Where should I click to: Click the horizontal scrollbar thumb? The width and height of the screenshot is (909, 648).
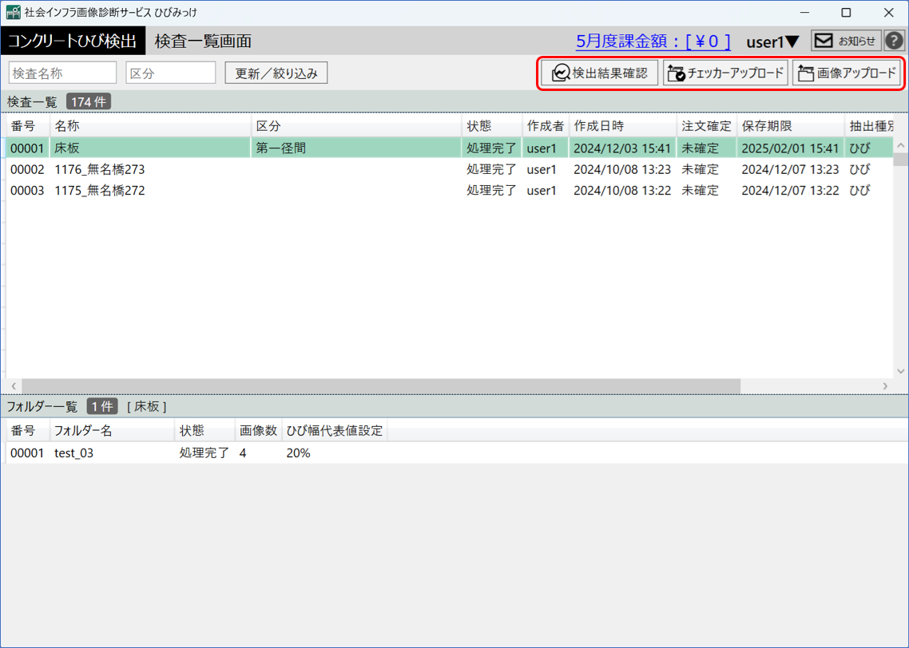(381, 386)
